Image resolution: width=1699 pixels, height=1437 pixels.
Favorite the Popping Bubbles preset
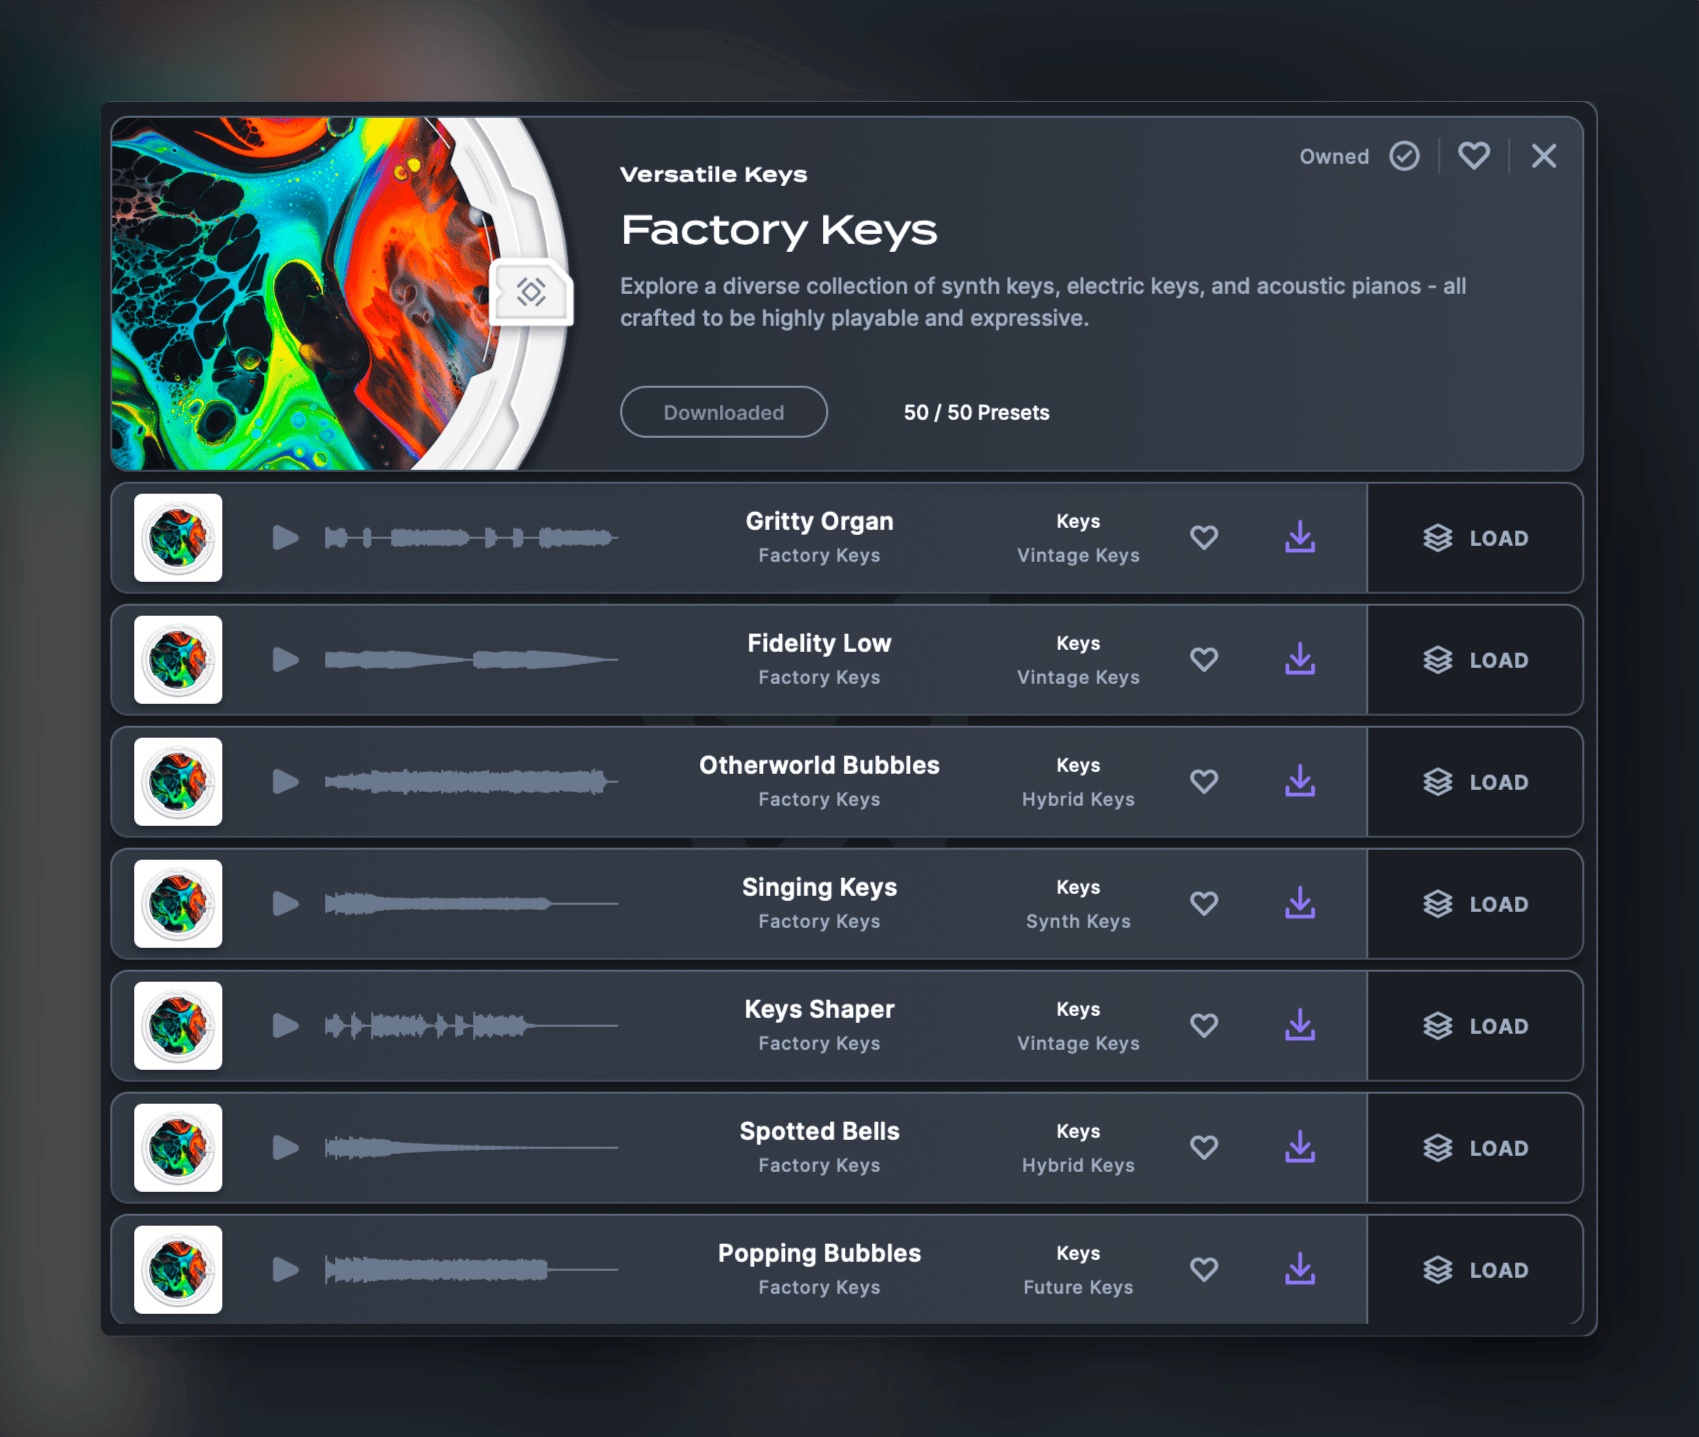(1204, 1270)
